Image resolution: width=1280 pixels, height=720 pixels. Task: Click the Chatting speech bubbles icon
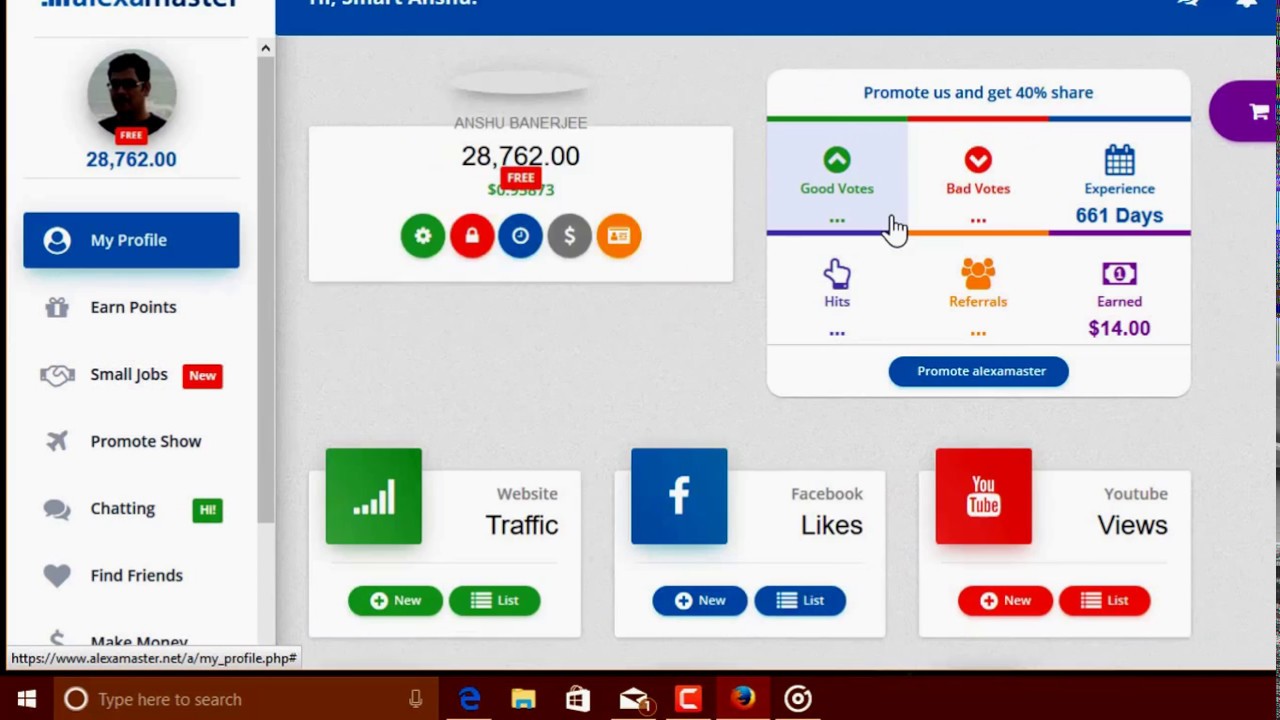(57, 509)
